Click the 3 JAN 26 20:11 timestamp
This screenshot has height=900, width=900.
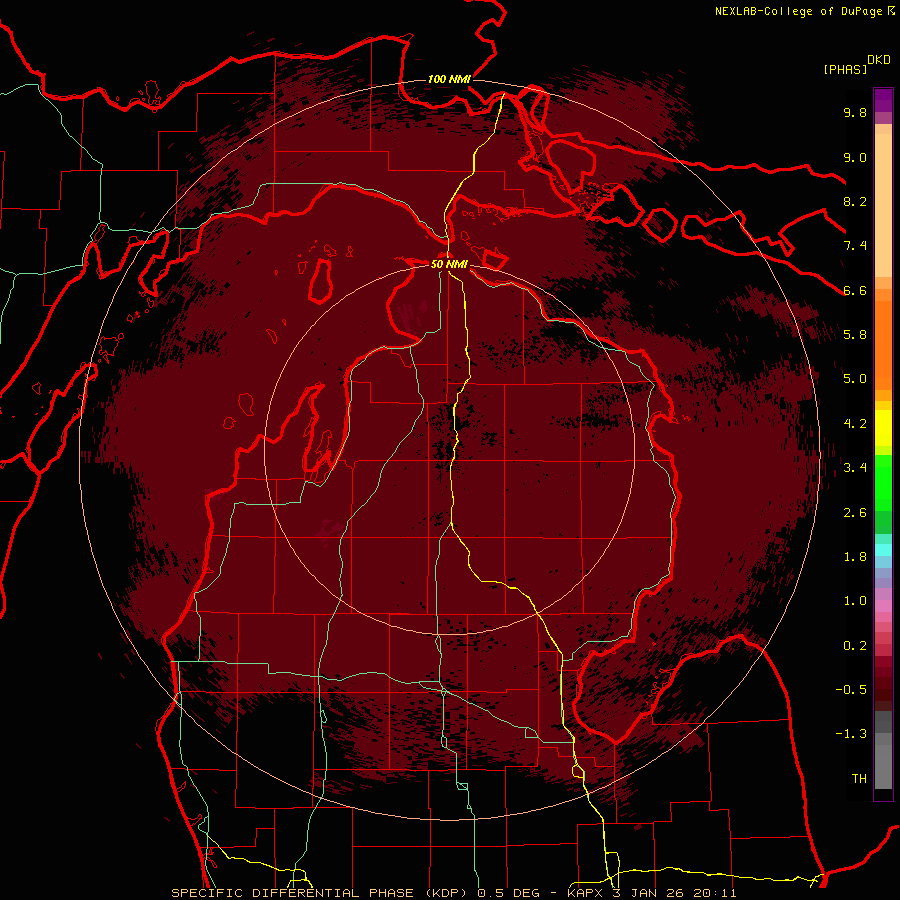673,893
